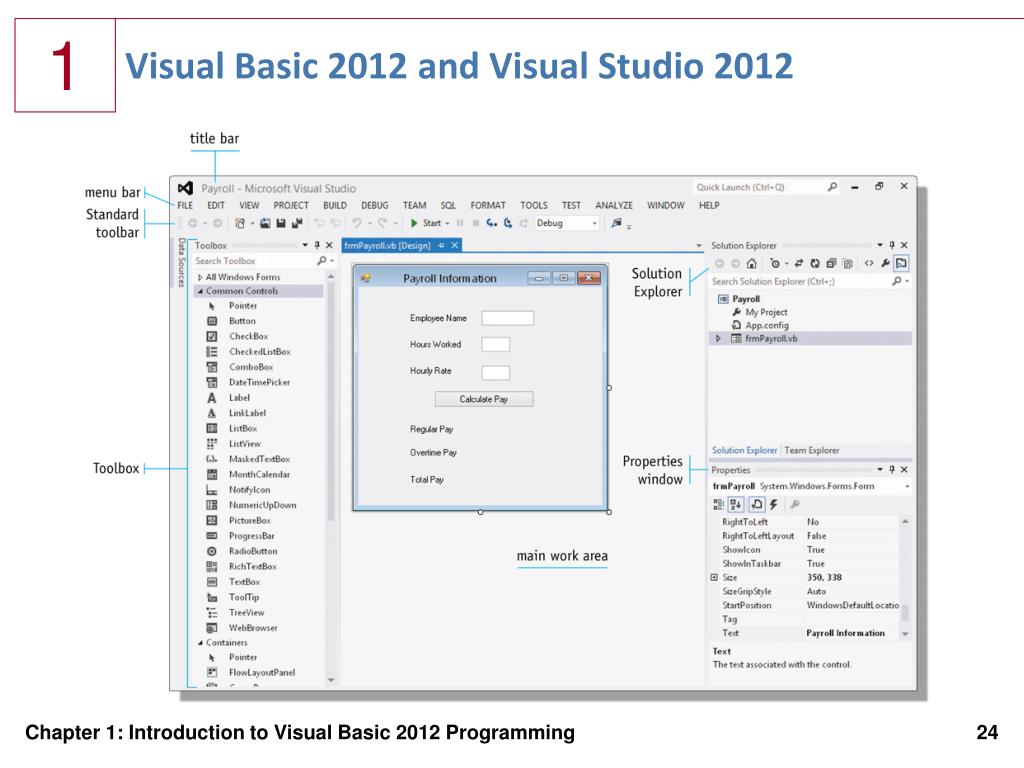
Task: Click the wrench Properties icon in Solution Explorer toolbar
Action: tap(885, 264)
